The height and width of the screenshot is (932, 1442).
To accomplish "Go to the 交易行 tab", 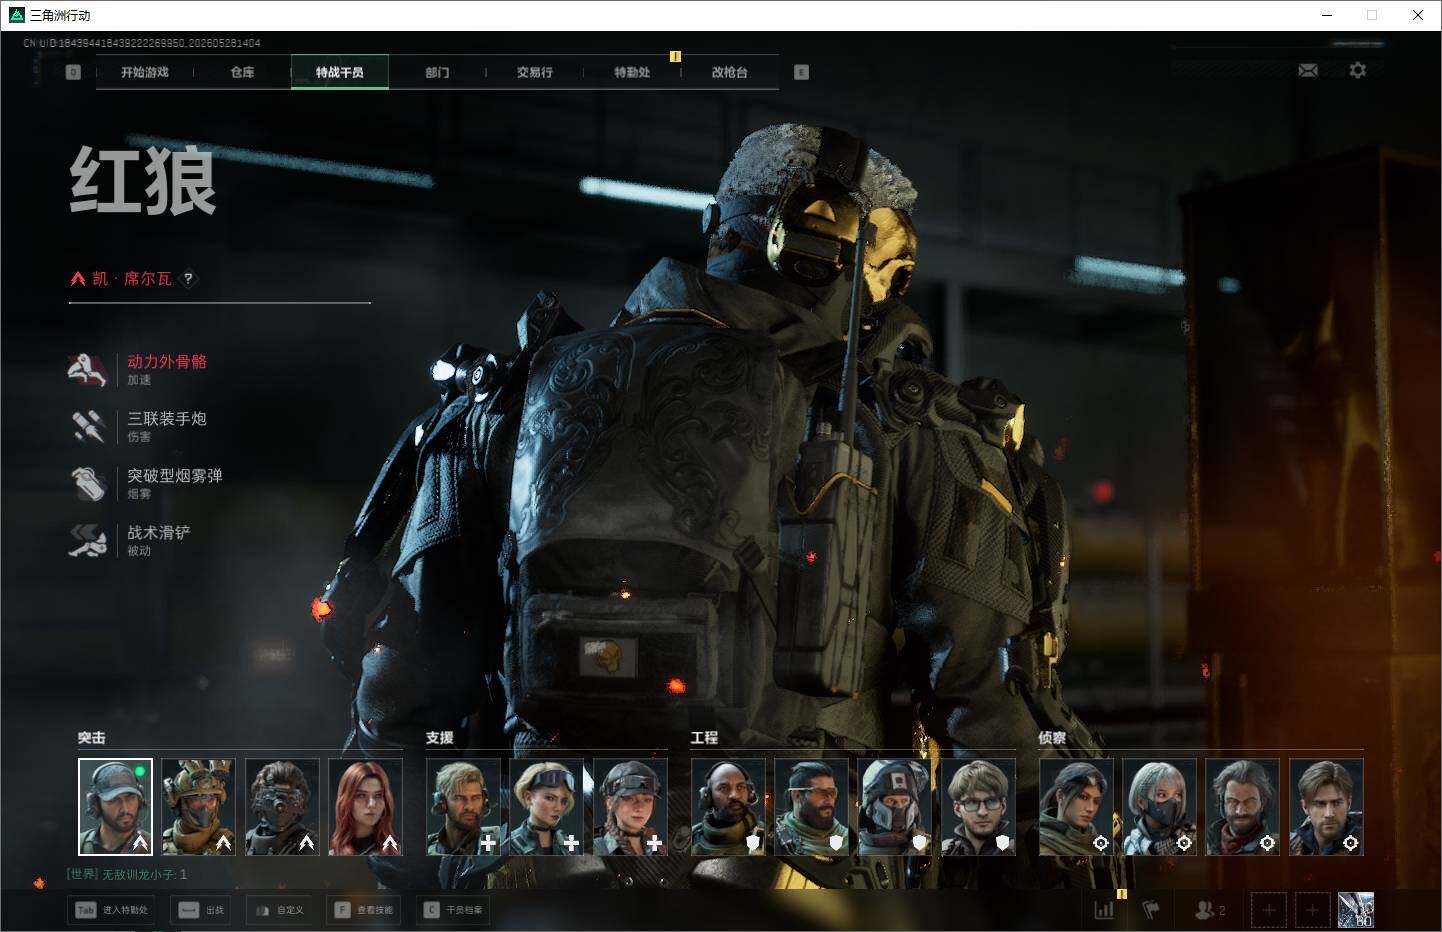I will pyautogui.click(x=535, y=72).
